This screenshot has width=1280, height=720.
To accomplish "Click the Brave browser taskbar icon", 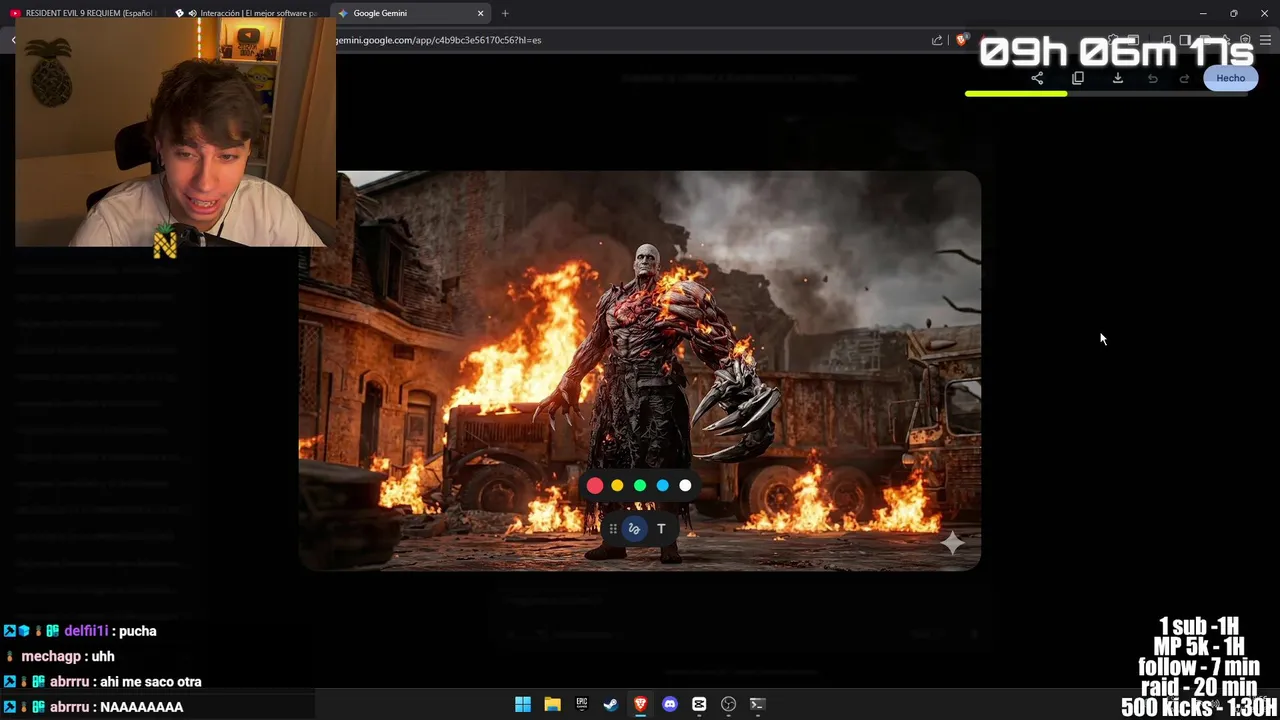I will pos(640,704).
